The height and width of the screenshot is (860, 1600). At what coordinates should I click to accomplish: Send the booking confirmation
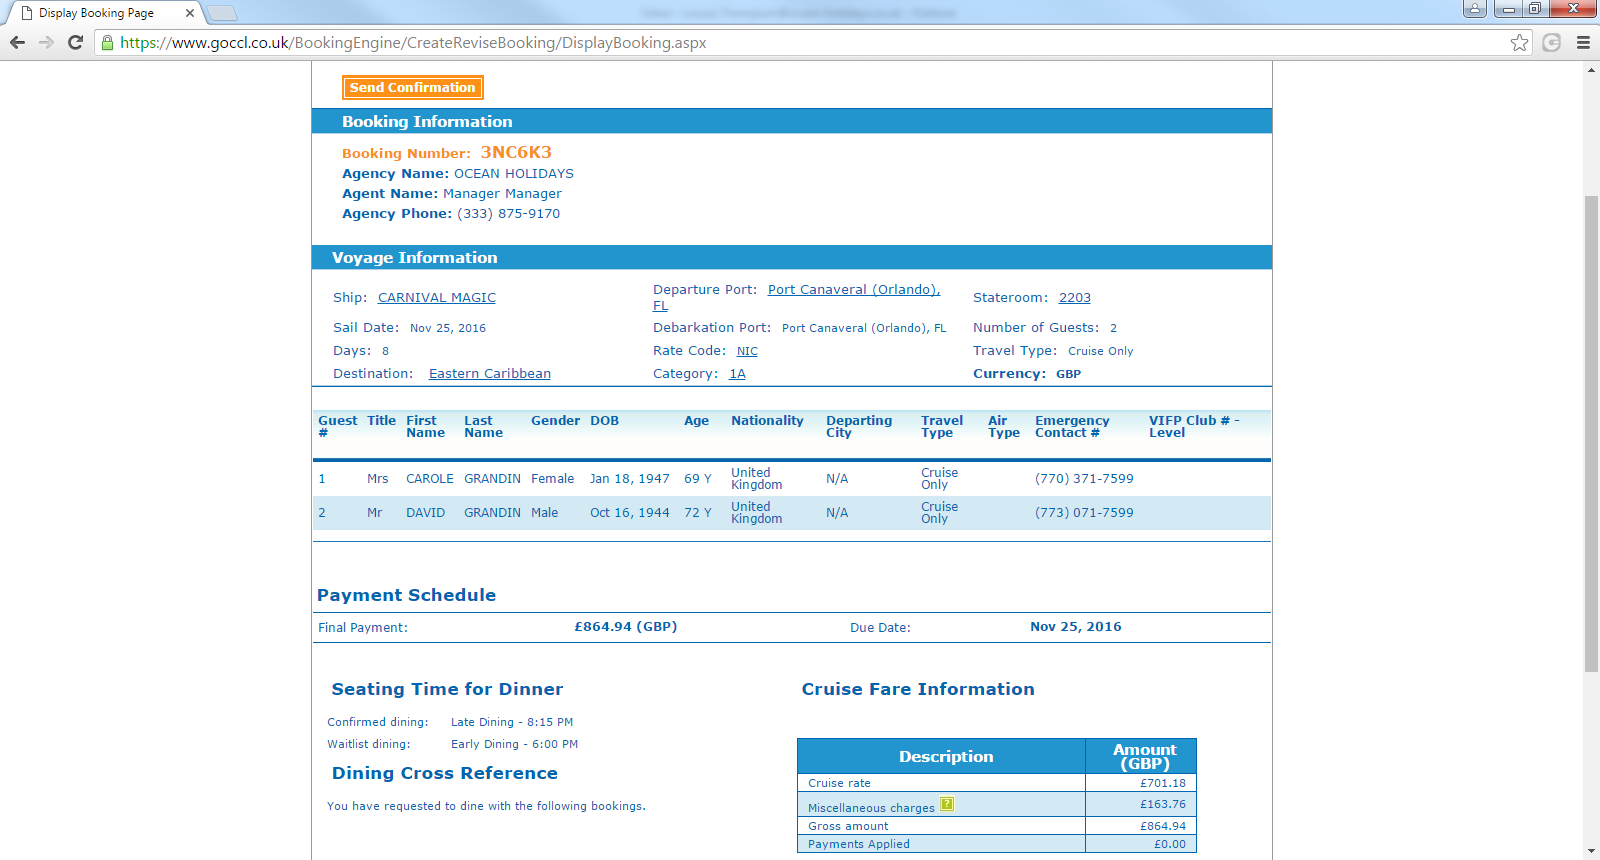[412, 88]
